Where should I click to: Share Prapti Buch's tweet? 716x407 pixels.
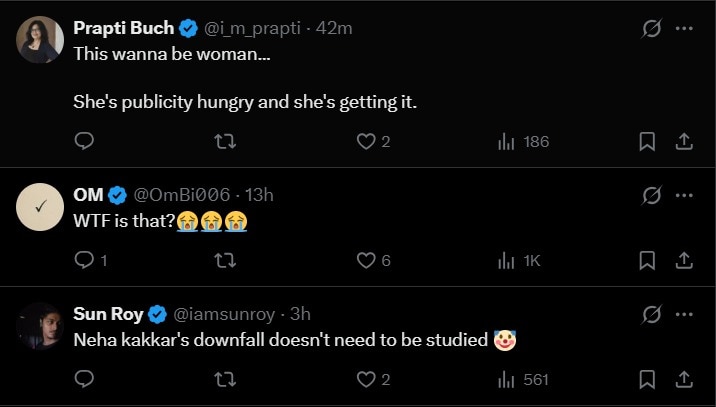point(685,141)
